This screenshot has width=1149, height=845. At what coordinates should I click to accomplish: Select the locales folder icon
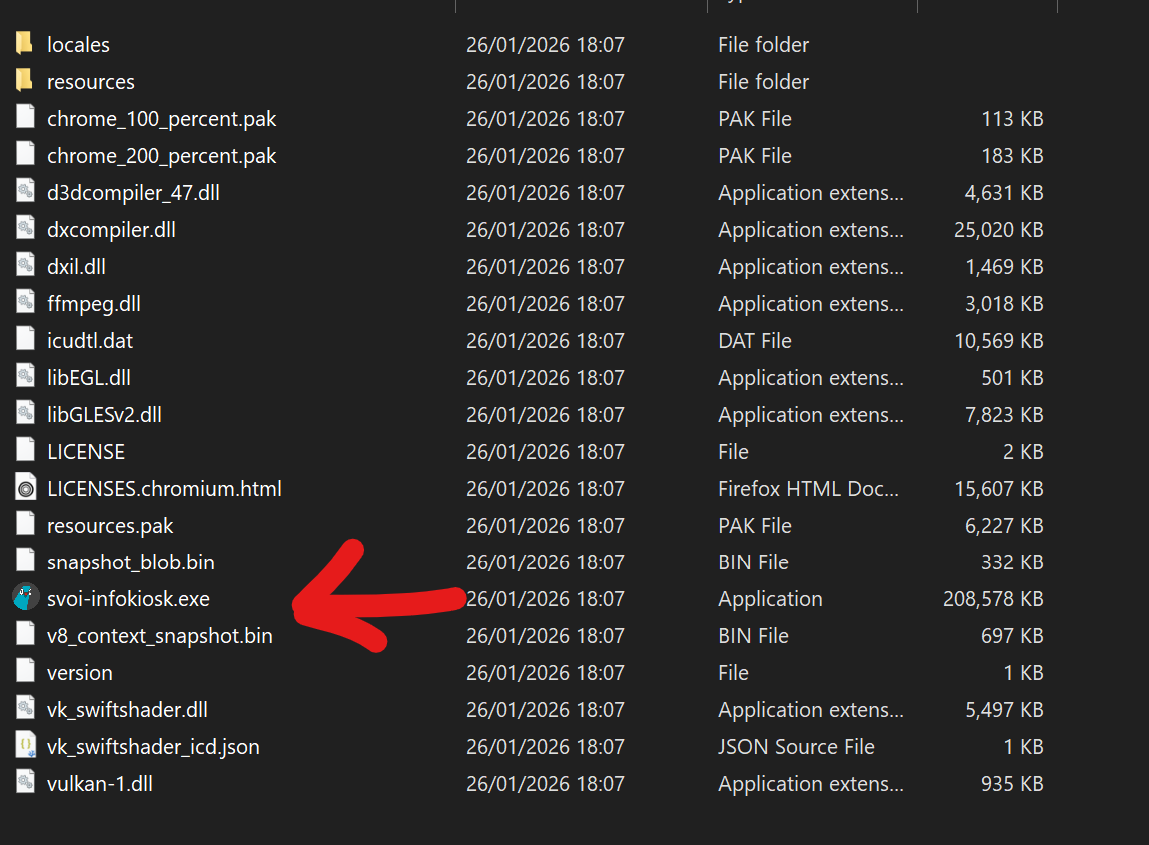click(x=25, y=45)
